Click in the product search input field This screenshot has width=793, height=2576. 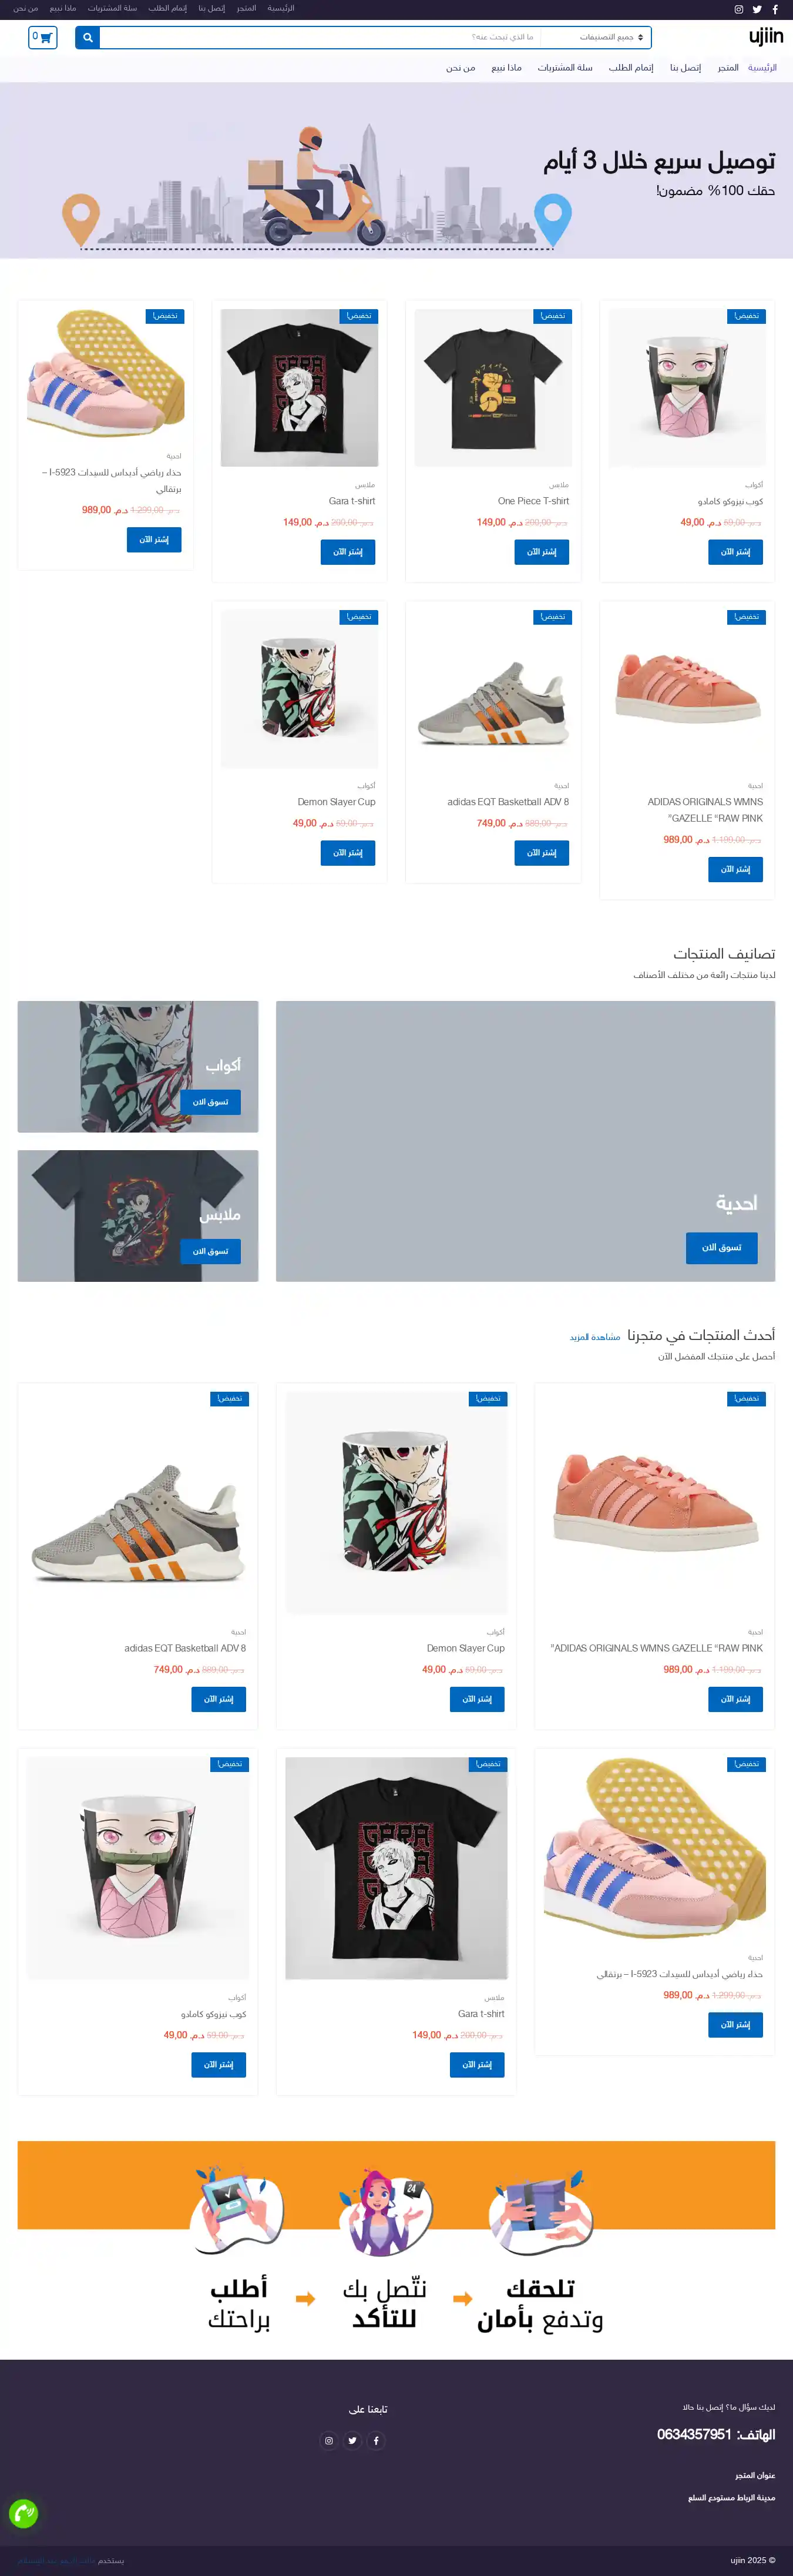coord(320,37)
